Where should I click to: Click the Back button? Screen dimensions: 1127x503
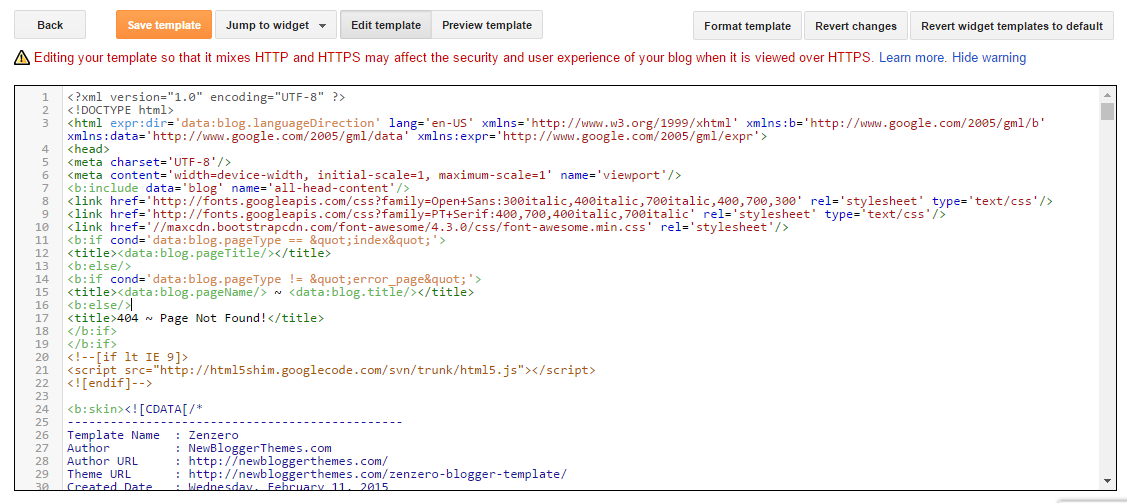coord(50,25)
